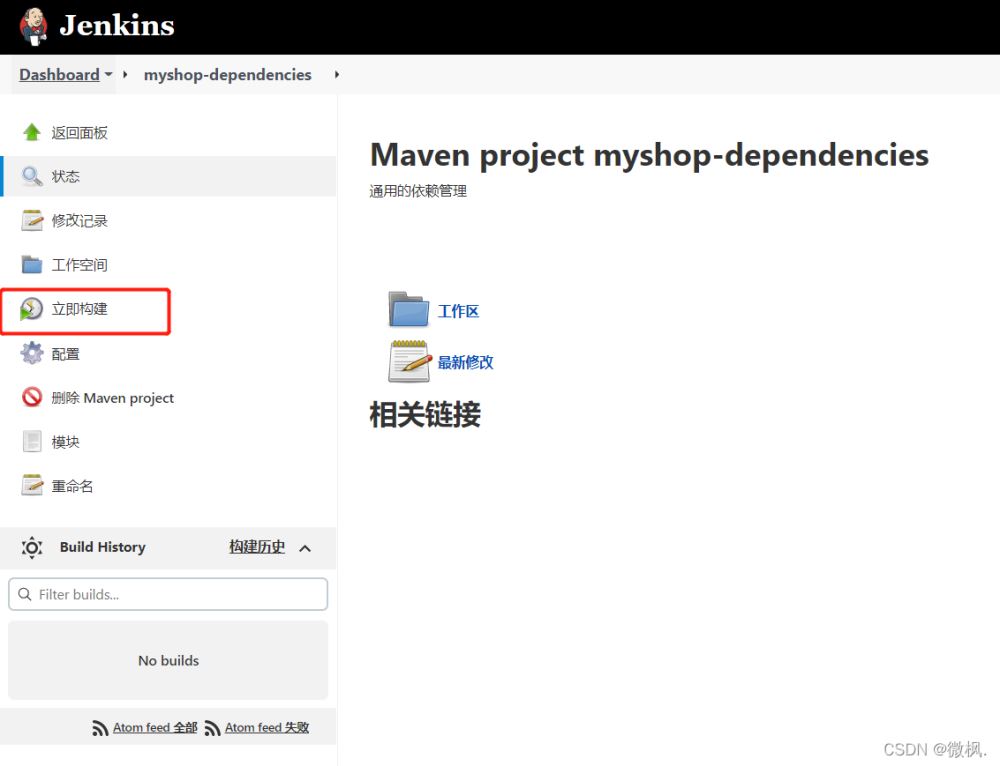Open Atom feed 失败 link
This screenshot has width=1000, height=766.
tap(267, 727)
